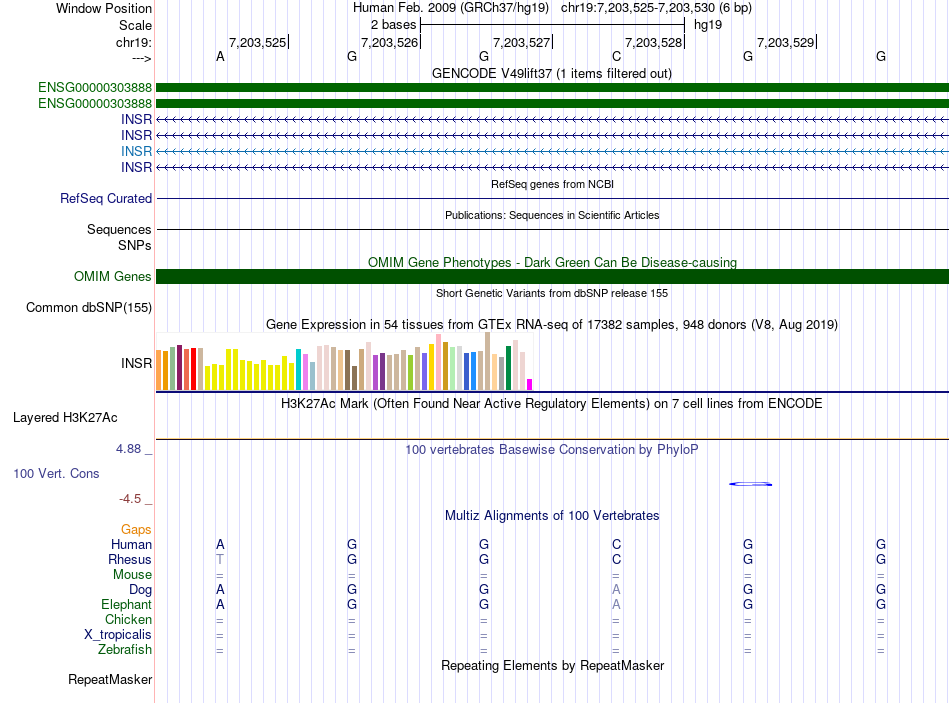The width and height of the screenshot is (950, 703).
Task: Open the RefSeq Curated track label
Action: click(x=106, y=198)
